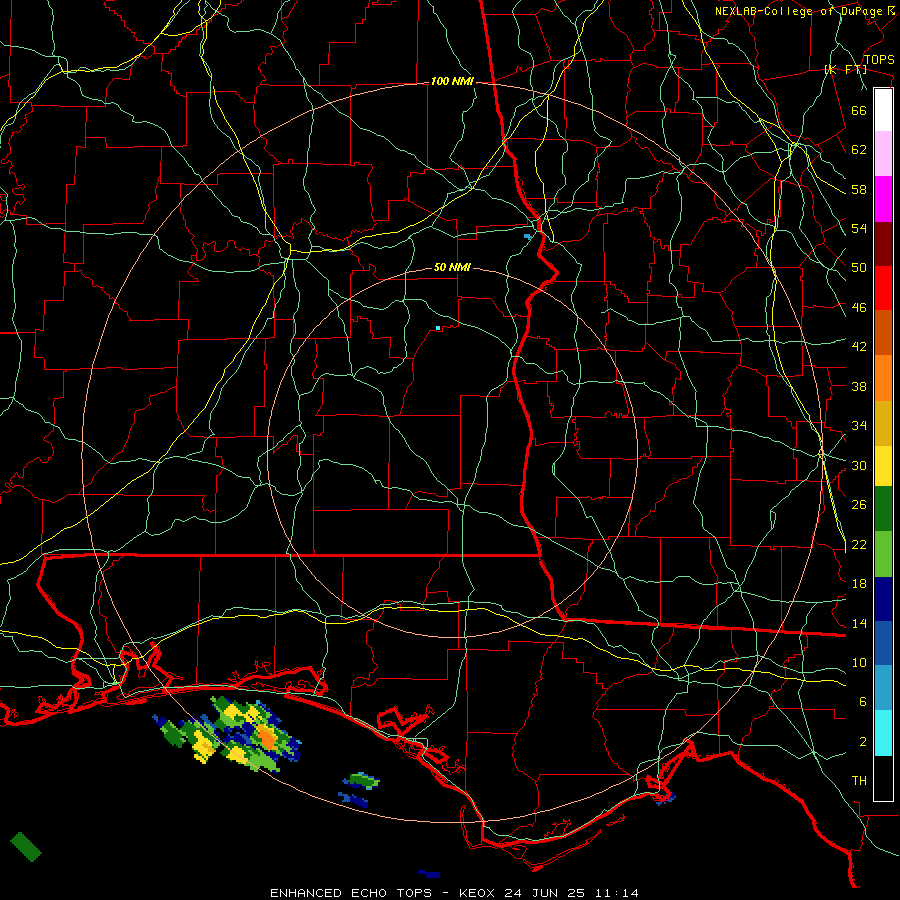Click the cyan legend color band
The height and width of the screenshot is (900, 900).
tap(883, 733)
